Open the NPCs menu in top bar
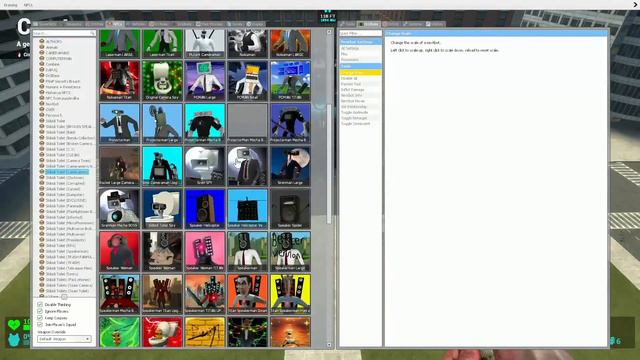The height and width of the screenshot is (360, 640). click(28, 5)
